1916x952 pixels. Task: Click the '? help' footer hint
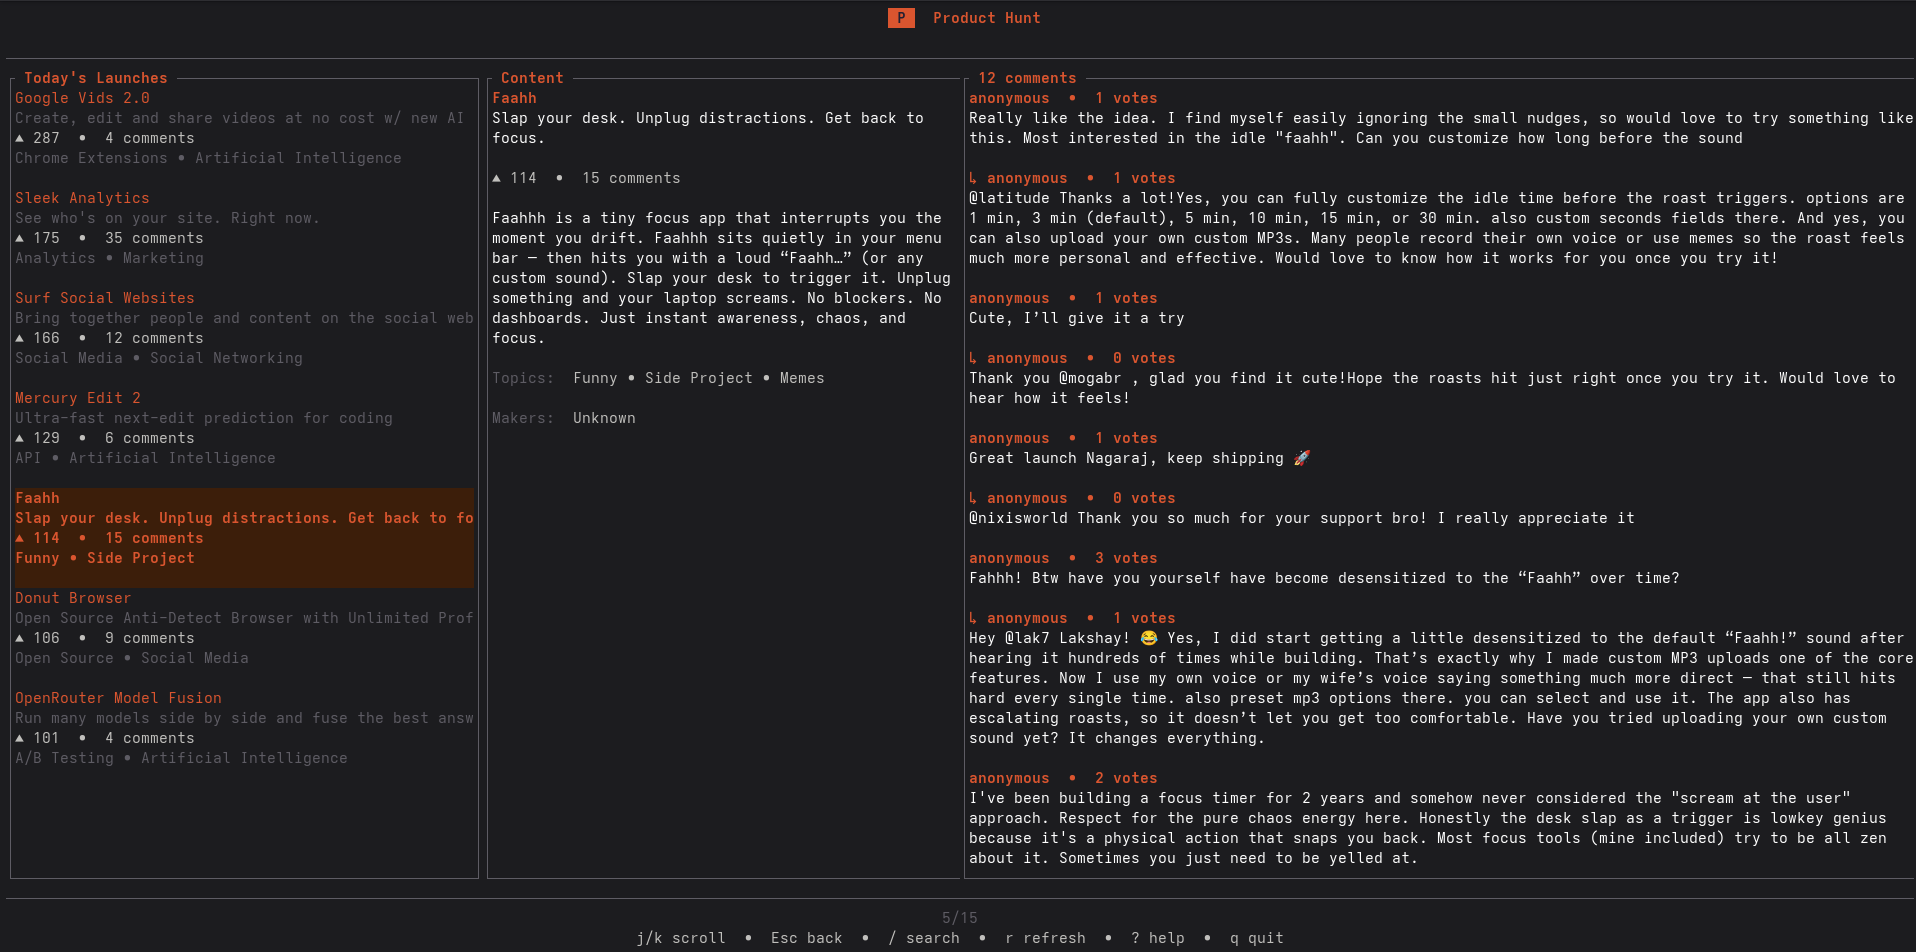click(1158, 938)
